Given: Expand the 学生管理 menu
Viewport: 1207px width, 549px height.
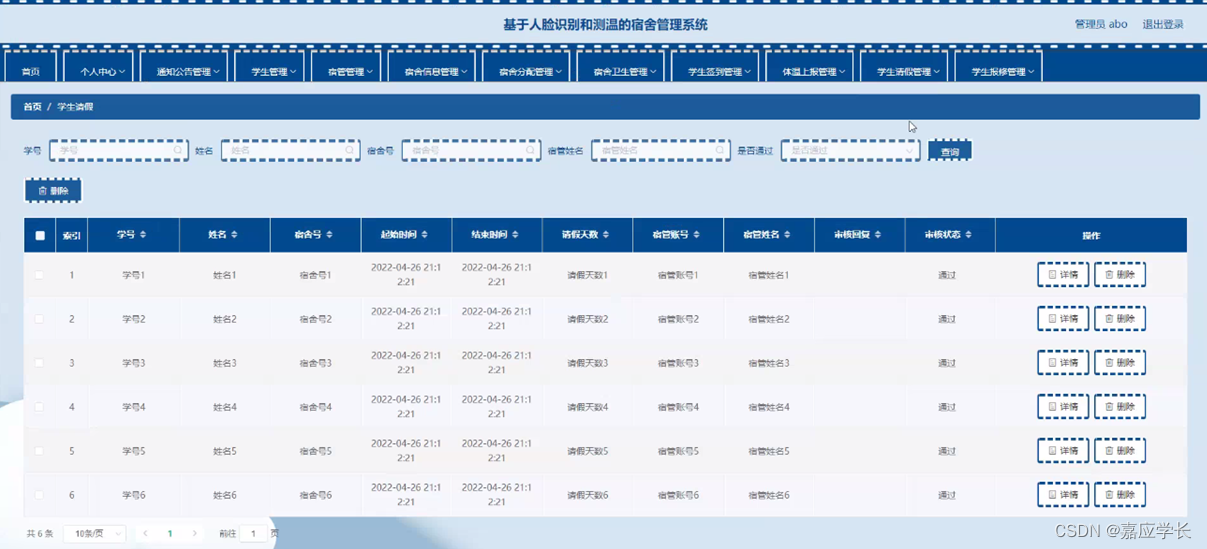Looking at the screenshot, I should point(270,69).
